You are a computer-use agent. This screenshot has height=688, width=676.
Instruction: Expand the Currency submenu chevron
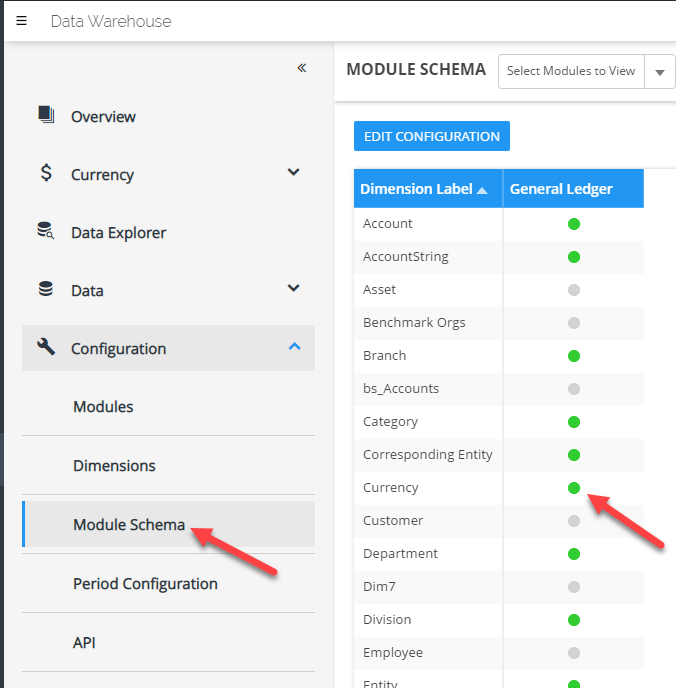[x=293, y=172]
